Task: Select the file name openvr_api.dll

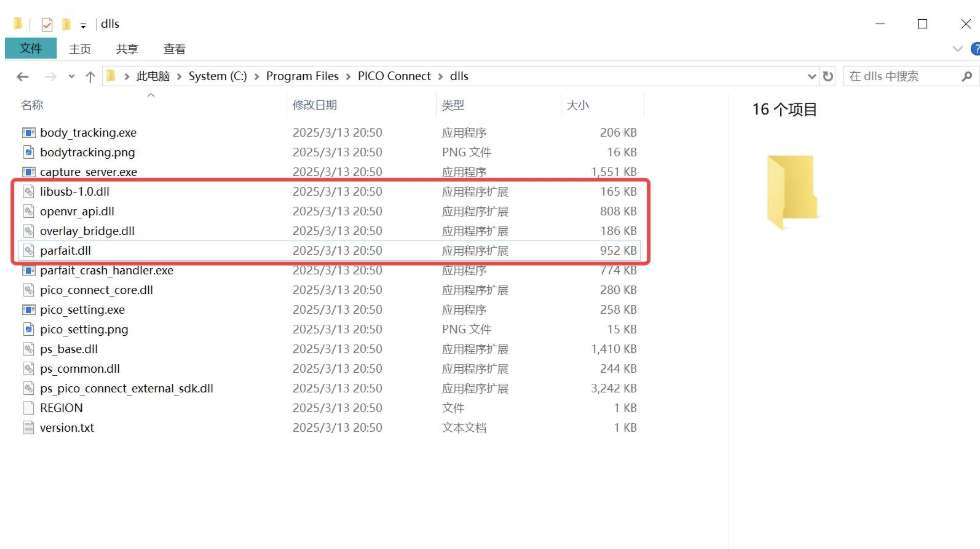Action: click(77, 211)
